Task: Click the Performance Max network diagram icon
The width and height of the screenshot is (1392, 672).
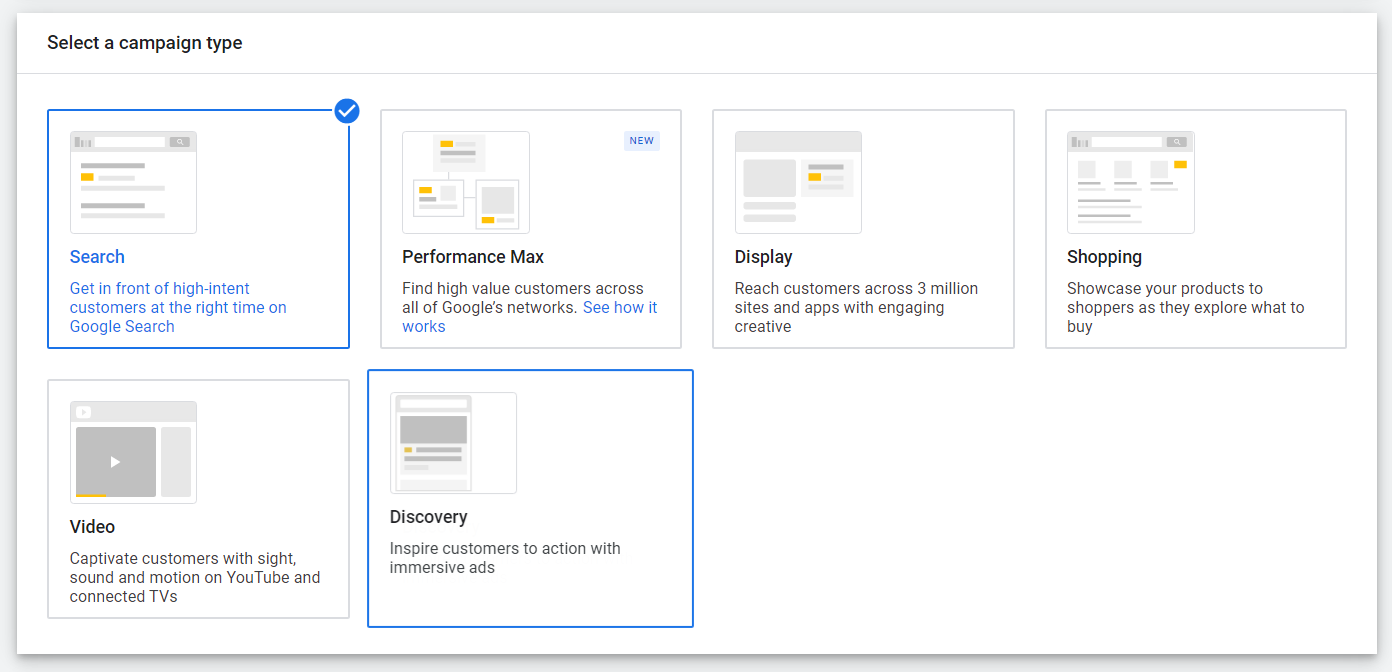Action: click(x=465, y=182)
